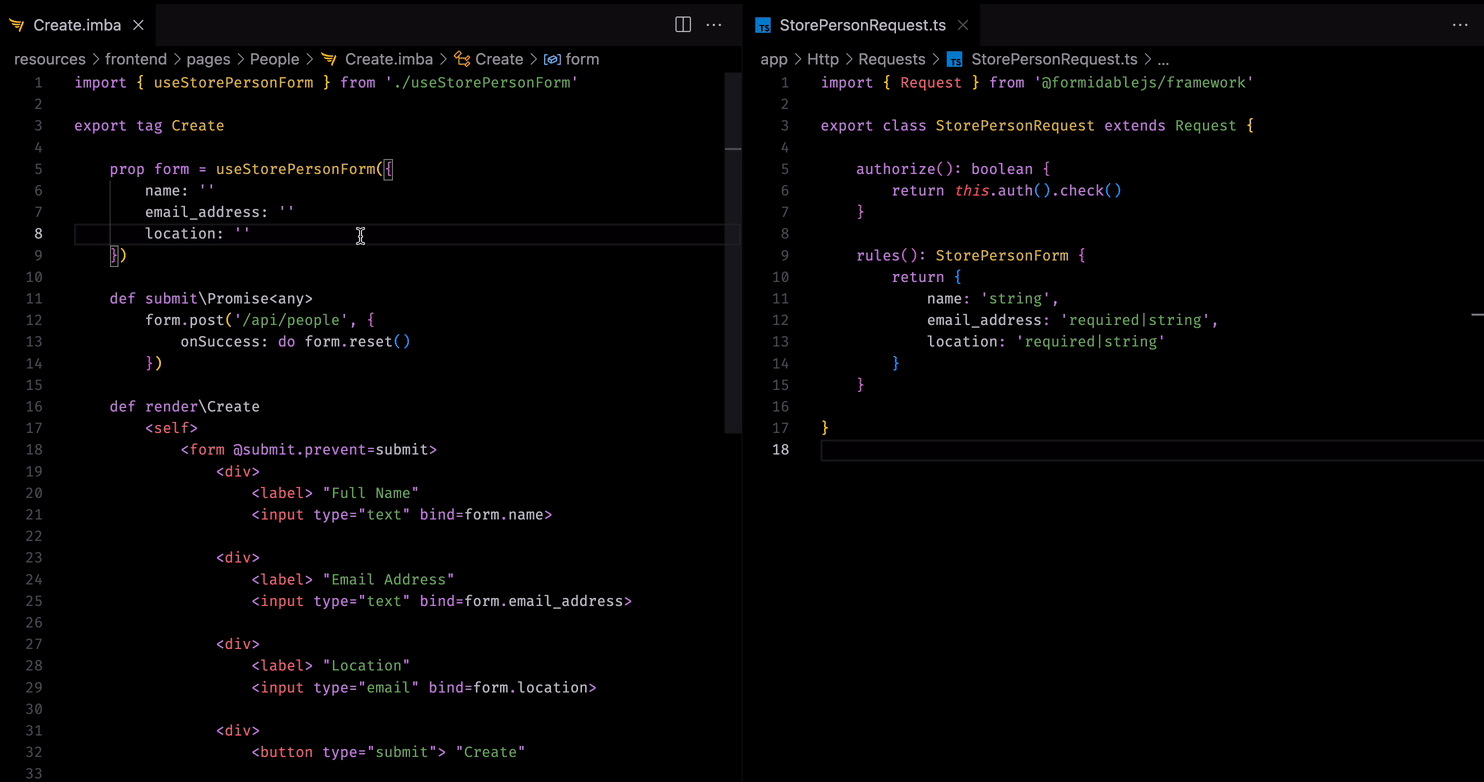Open 'frontend' breadcrumb segment
1484x782 pixels.
click(136, 59)
